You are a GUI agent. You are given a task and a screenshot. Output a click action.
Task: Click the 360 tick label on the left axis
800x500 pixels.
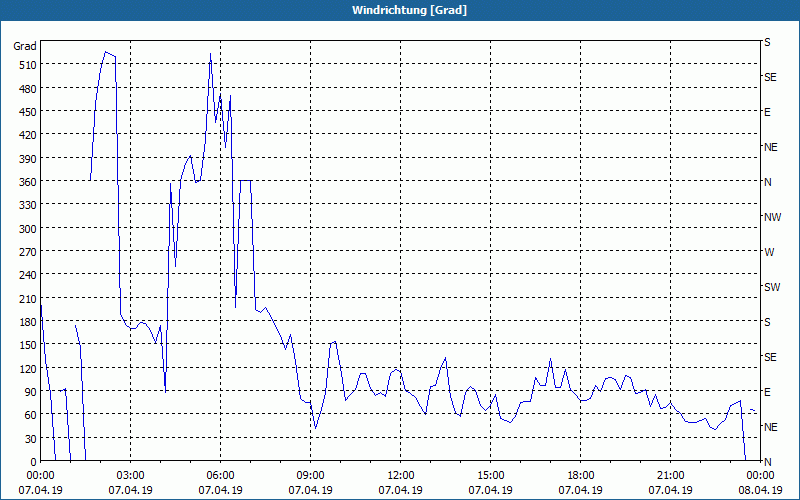[25, 181]
